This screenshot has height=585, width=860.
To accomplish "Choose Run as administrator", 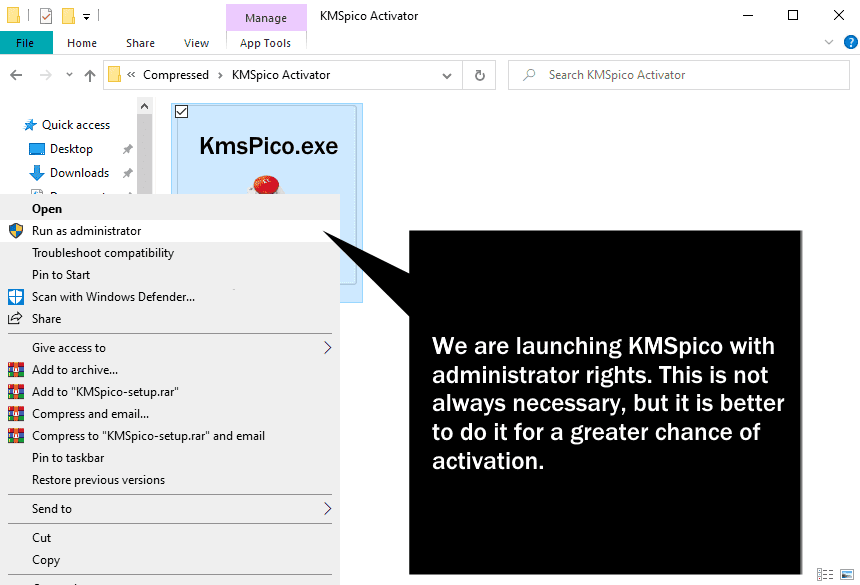I will [x=170, y=231].
